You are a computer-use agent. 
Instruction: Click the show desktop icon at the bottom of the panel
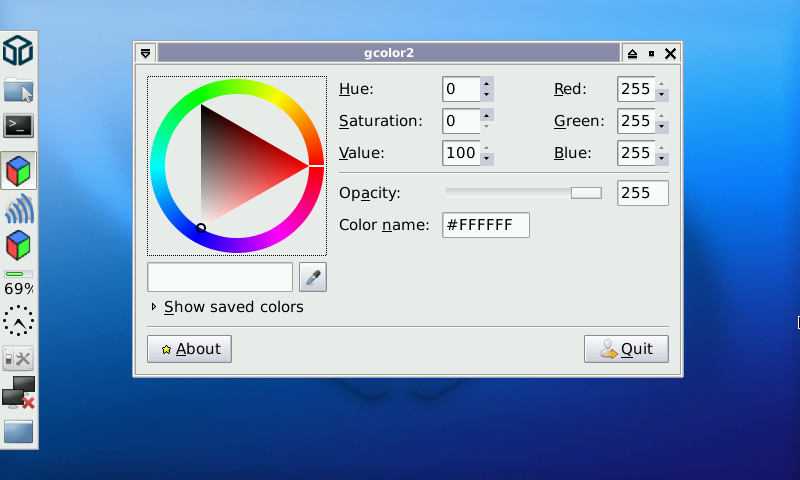coord(19,432)
